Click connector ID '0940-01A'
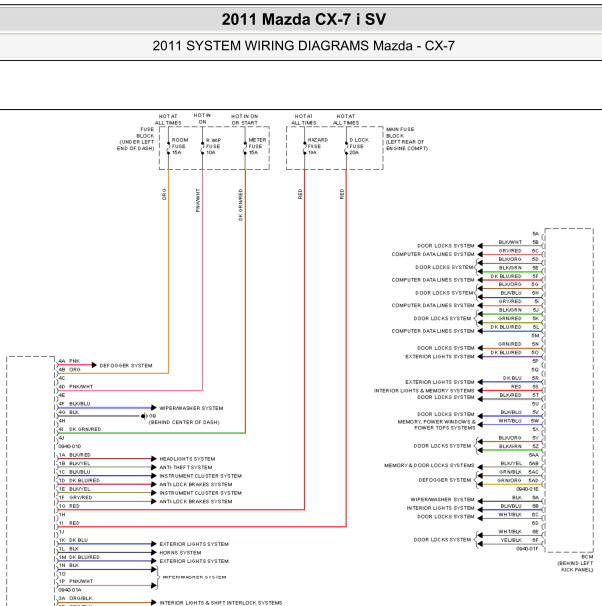 click(x=70, y=590)
